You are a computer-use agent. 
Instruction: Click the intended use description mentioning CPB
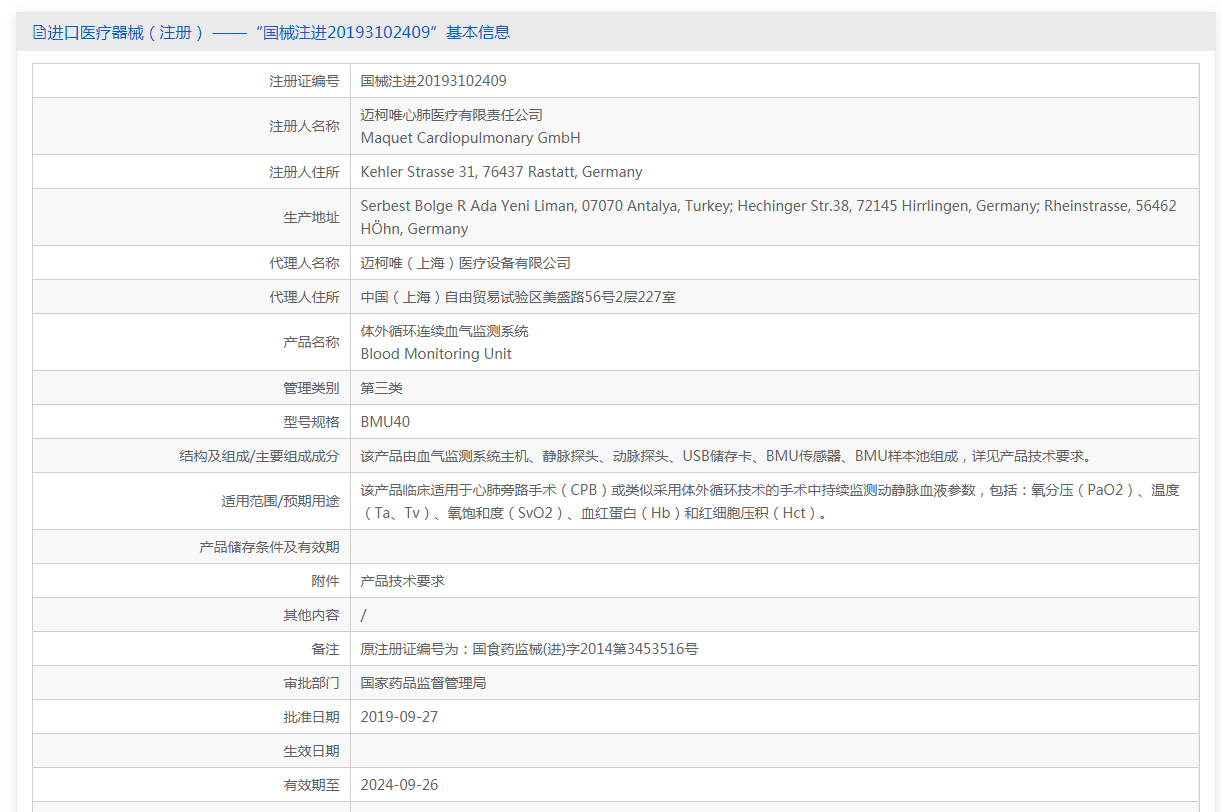click(769, 490)
